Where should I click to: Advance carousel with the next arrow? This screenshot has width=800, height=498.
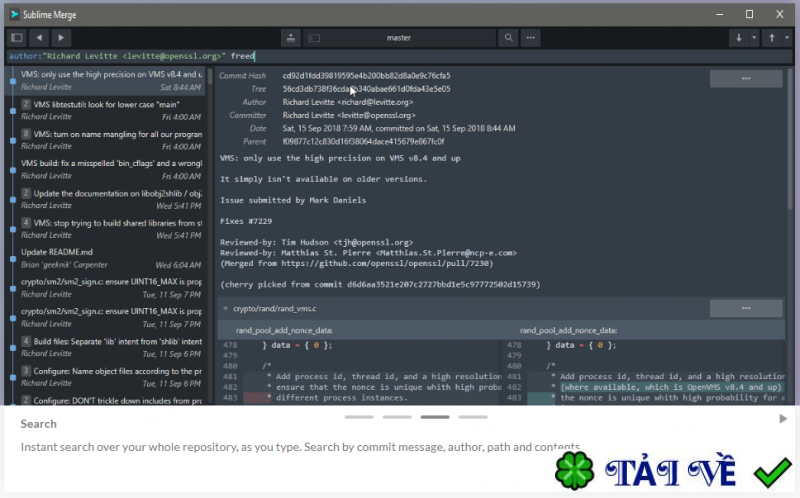click(x=783, y=419)
